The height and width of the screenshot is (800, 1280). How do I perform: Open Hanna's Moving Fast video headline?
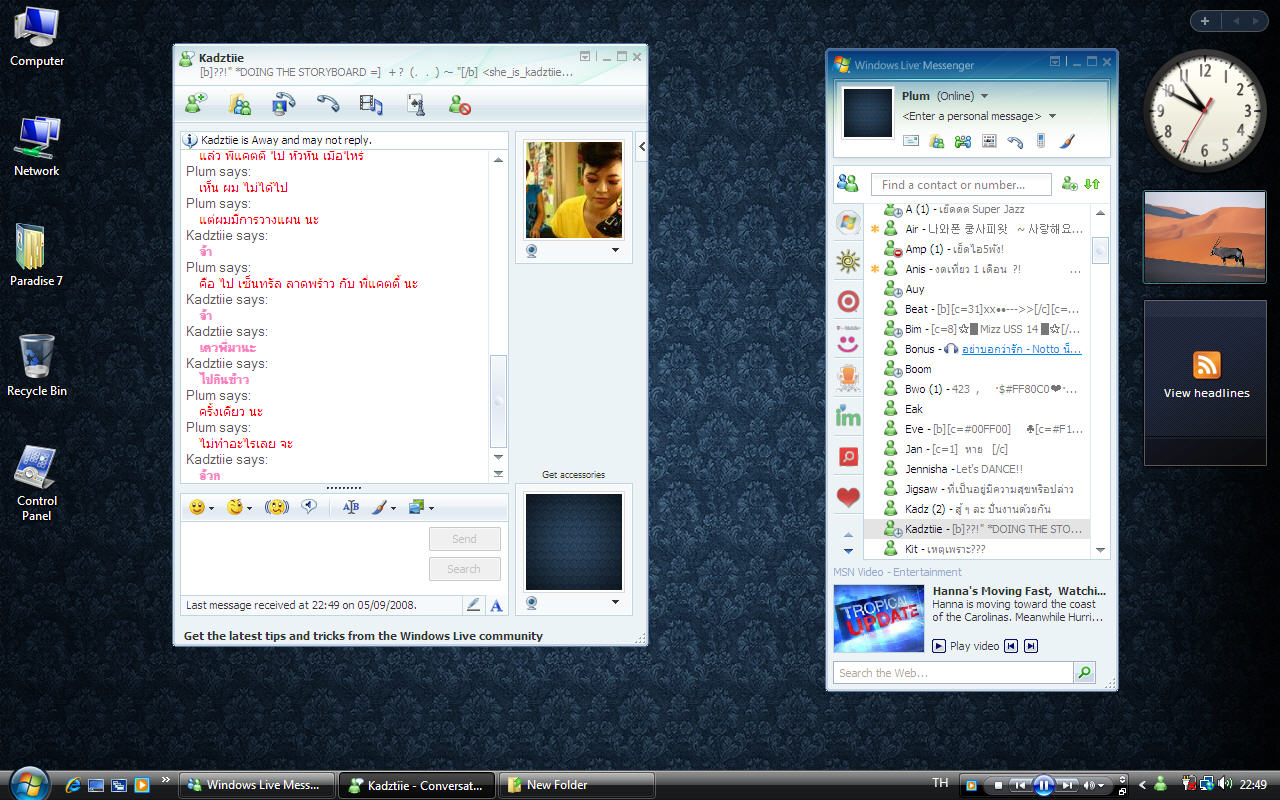(x=1019, y=591)
